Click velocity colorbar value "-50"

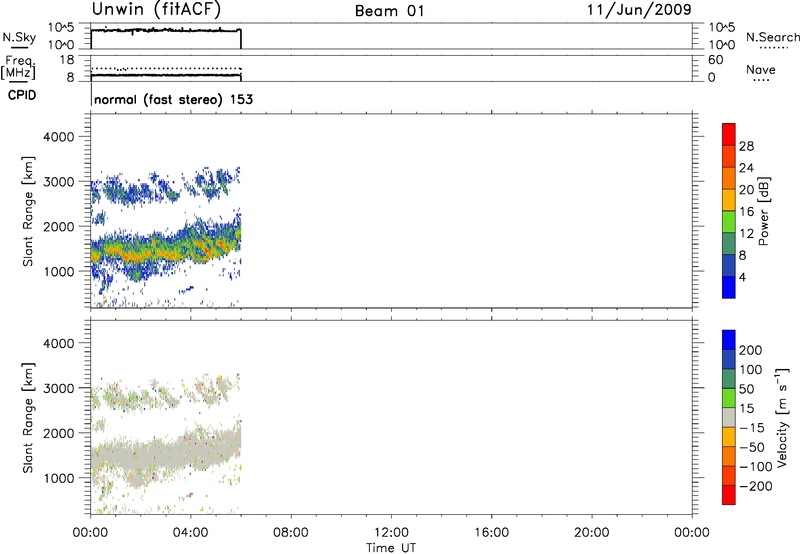click(x=752, y=447)
